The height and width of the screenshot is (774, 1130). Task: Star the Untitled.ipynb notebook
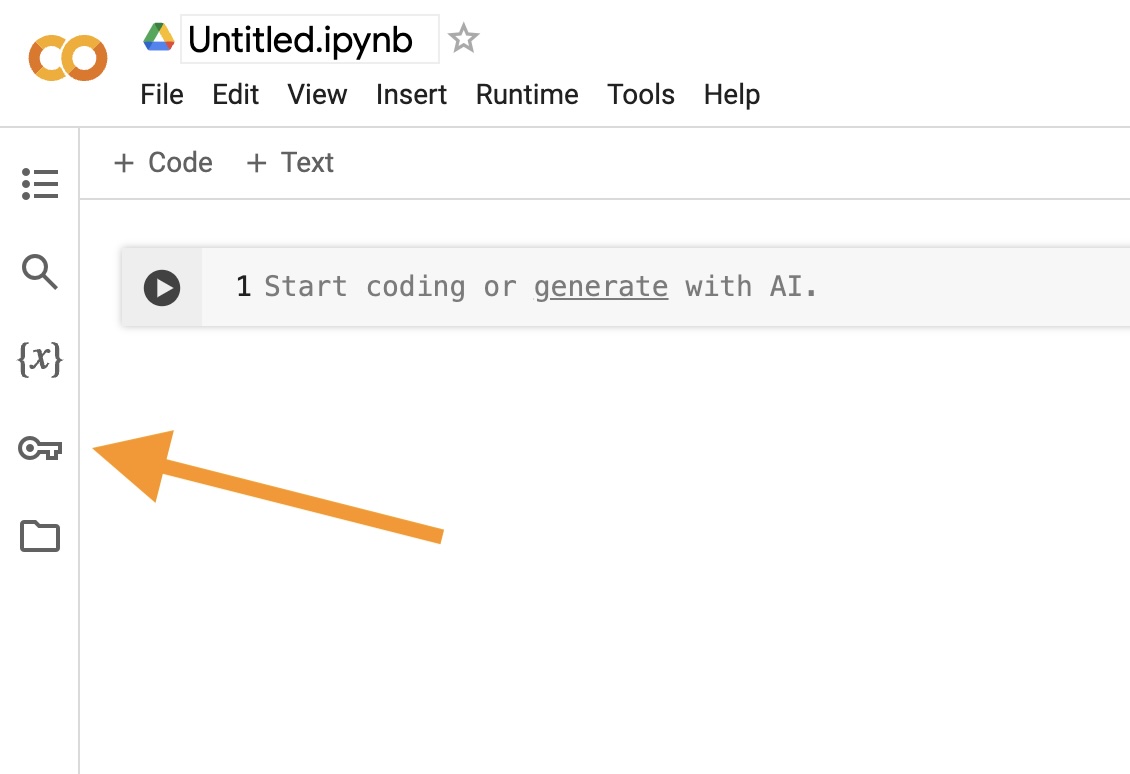[463, 38]
